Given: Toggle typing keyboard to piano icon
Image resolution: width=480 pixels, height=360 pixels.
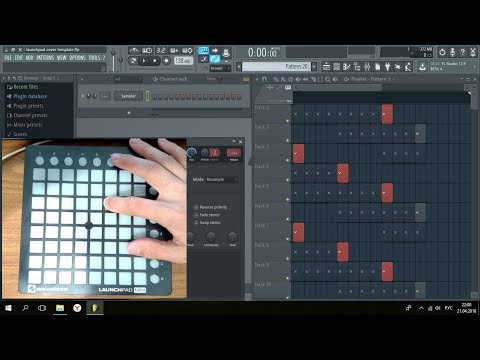Looking at the screenshot, I should [x=203, y=50].
